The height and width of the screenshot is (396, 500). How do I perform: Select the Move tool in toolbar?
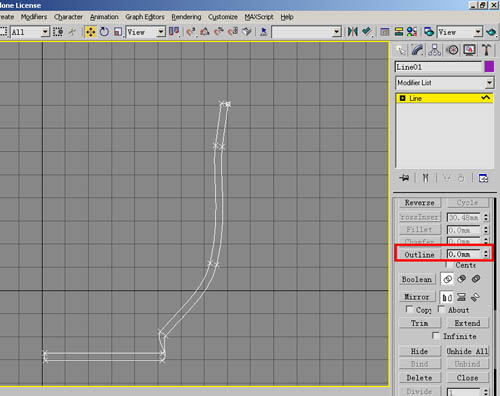90,32
